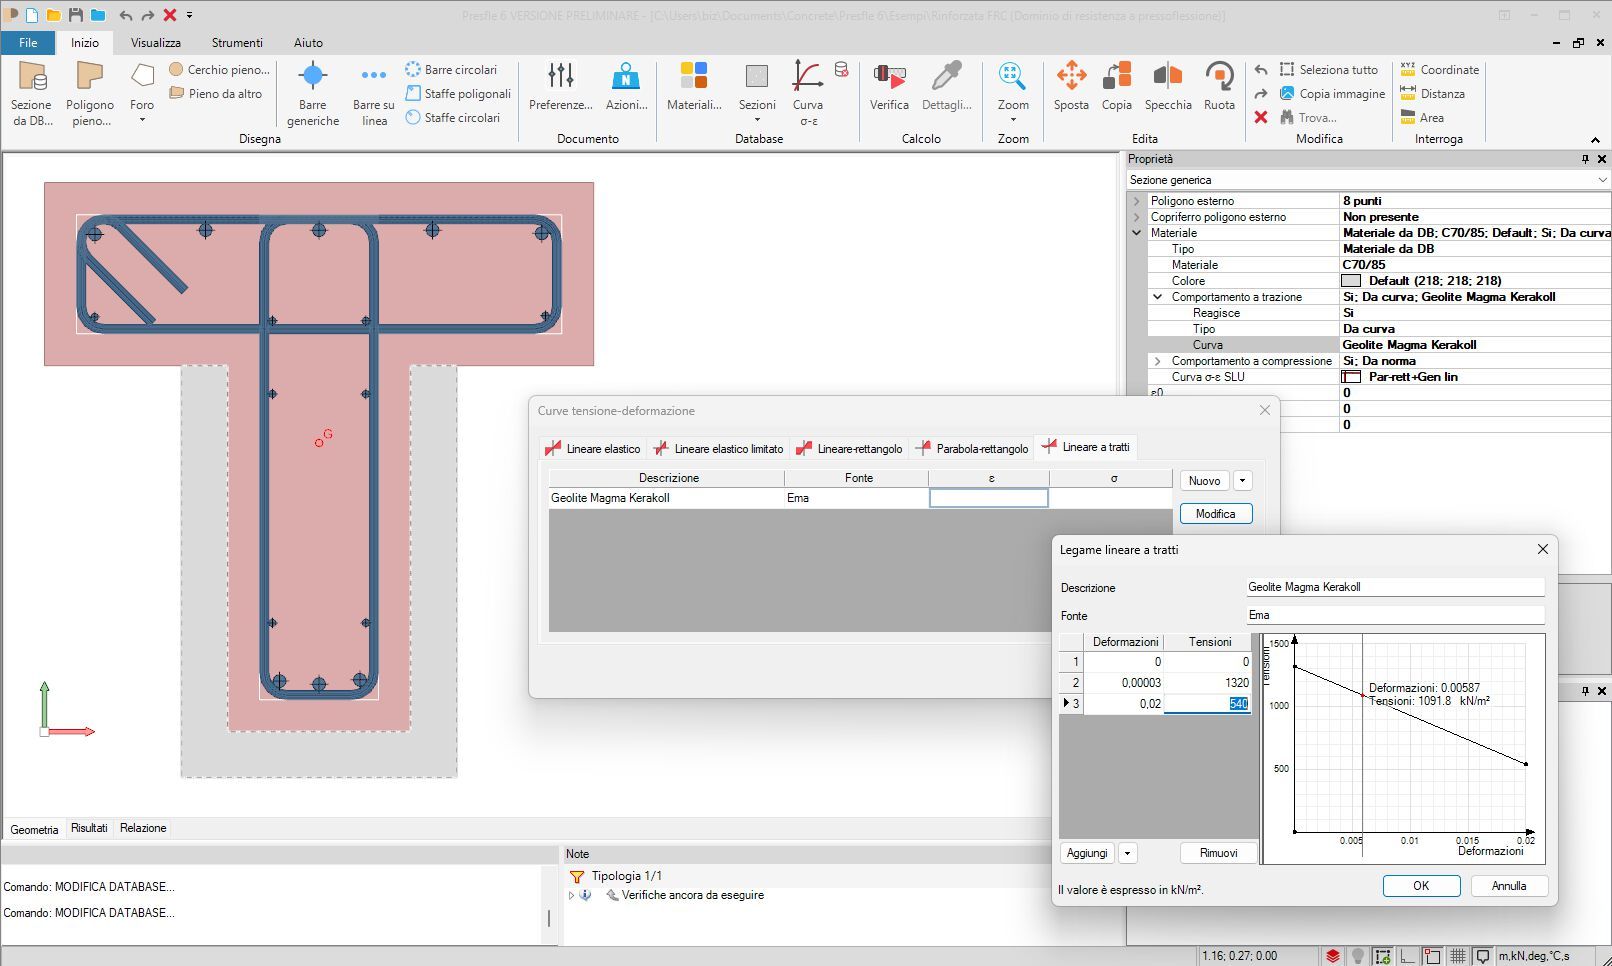Open the dropdown arrow next to Nuovo

[1243, 481]
